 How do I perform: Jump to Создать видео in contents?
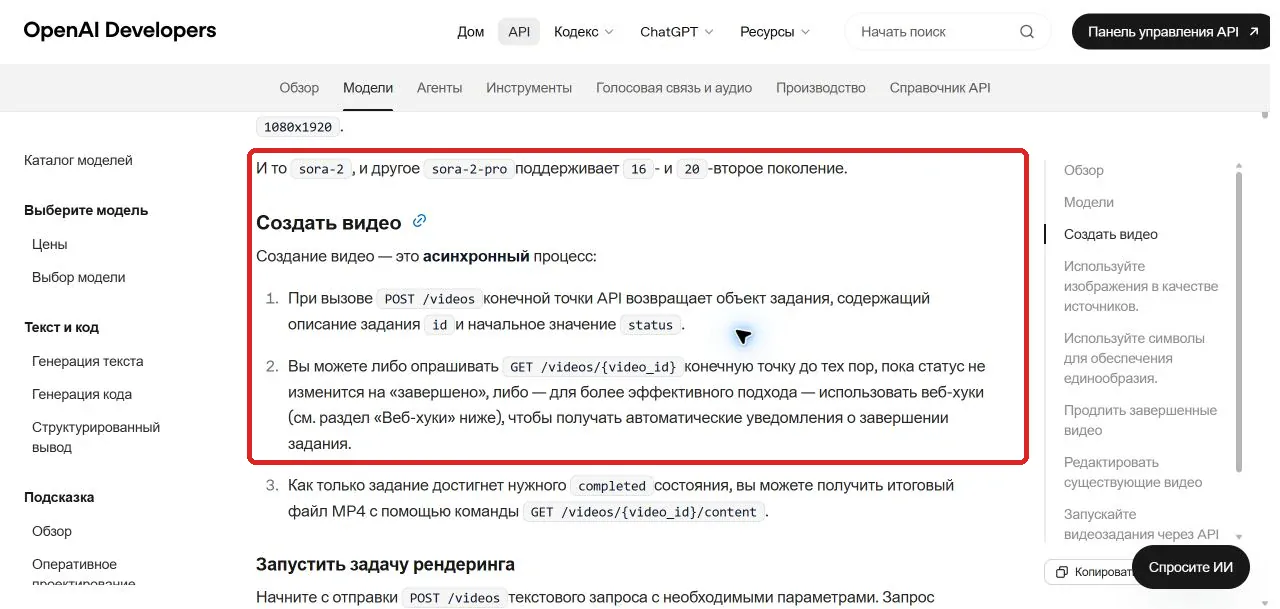coord(1111,234)
